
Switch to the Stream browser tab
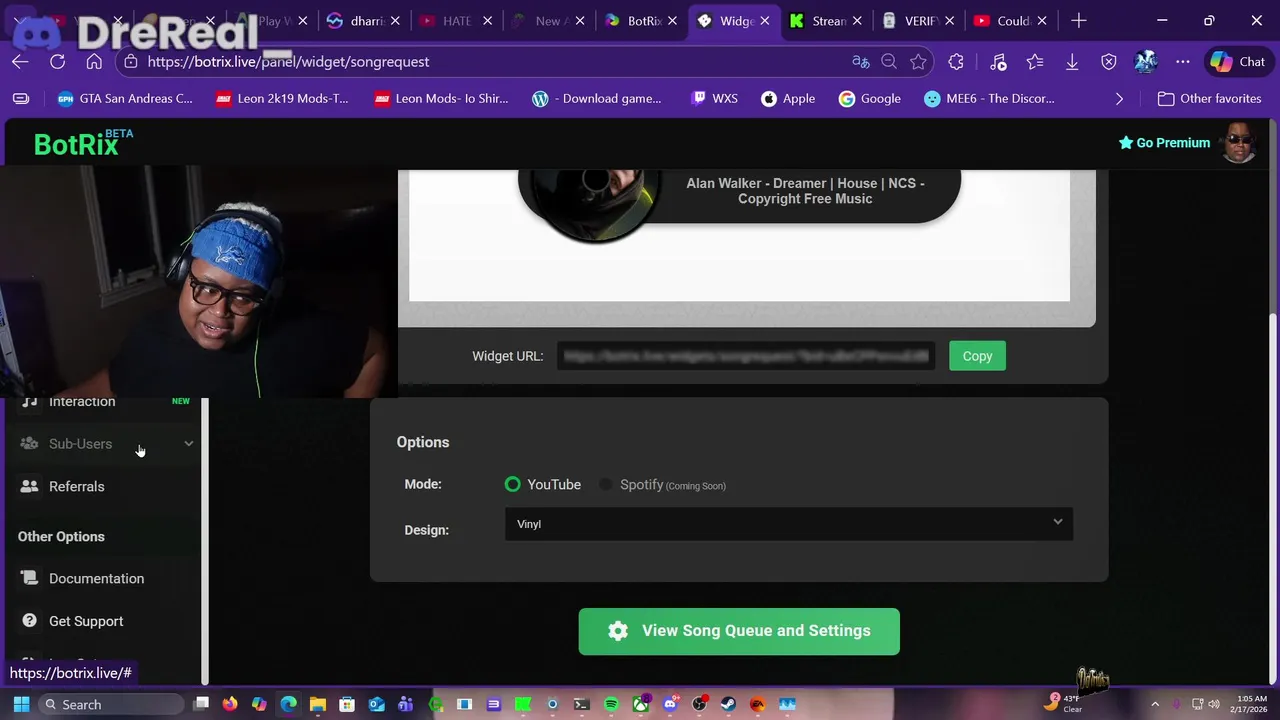click(826, 21)
